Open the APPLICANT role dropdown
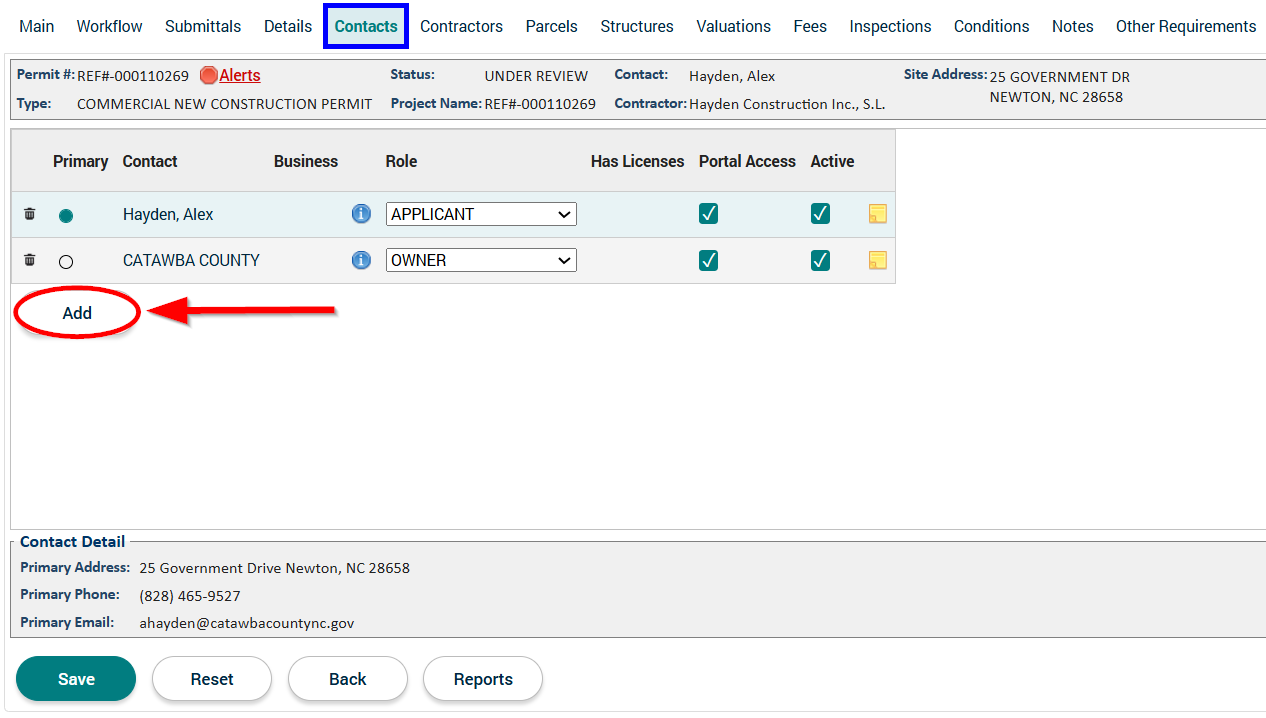 (x=481, y=214)
